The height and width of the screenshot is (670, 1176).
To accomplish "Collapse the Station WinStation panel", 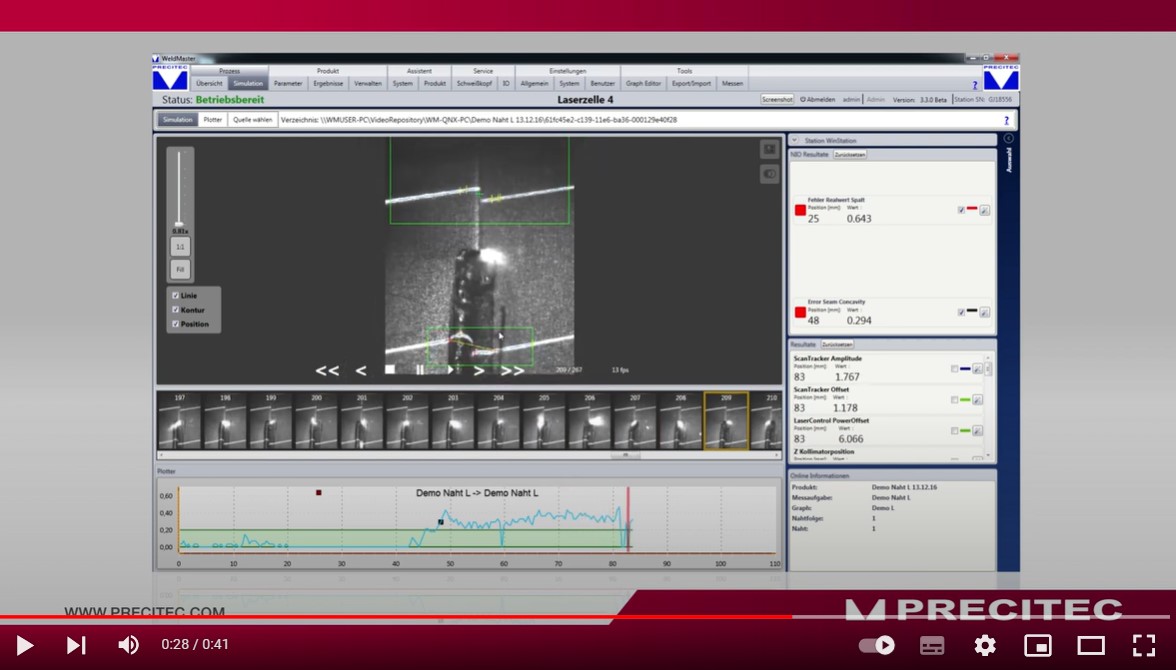I will pyautogui.click(x=794, y=140).
